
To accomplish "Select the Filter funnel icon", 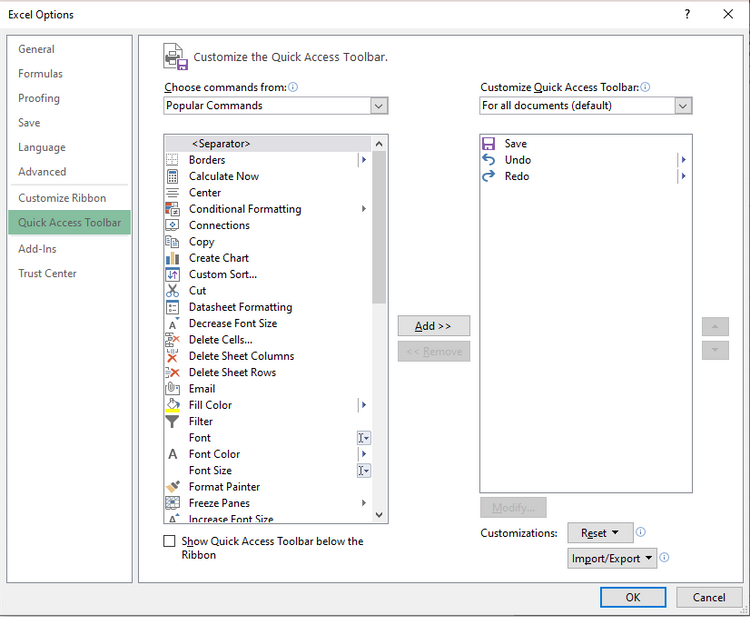I will pos(172,421).
